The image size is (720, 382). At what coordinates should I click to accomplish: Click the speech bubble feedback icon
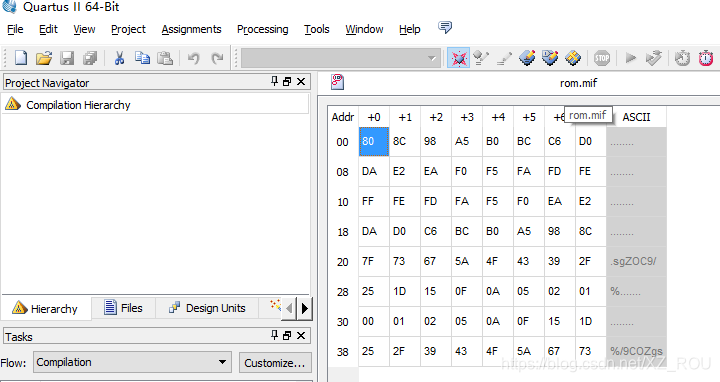tap(444, 28)
